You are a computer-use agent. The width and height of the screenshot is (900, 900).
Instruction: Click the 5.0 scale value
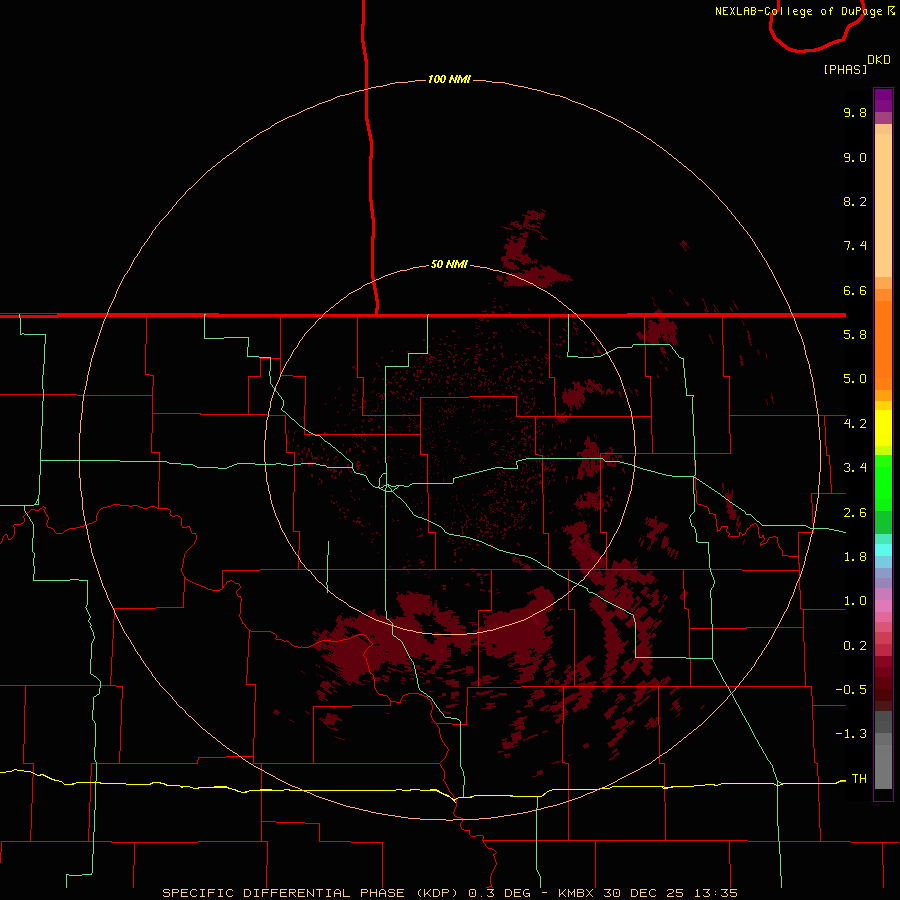click(855, 379)
